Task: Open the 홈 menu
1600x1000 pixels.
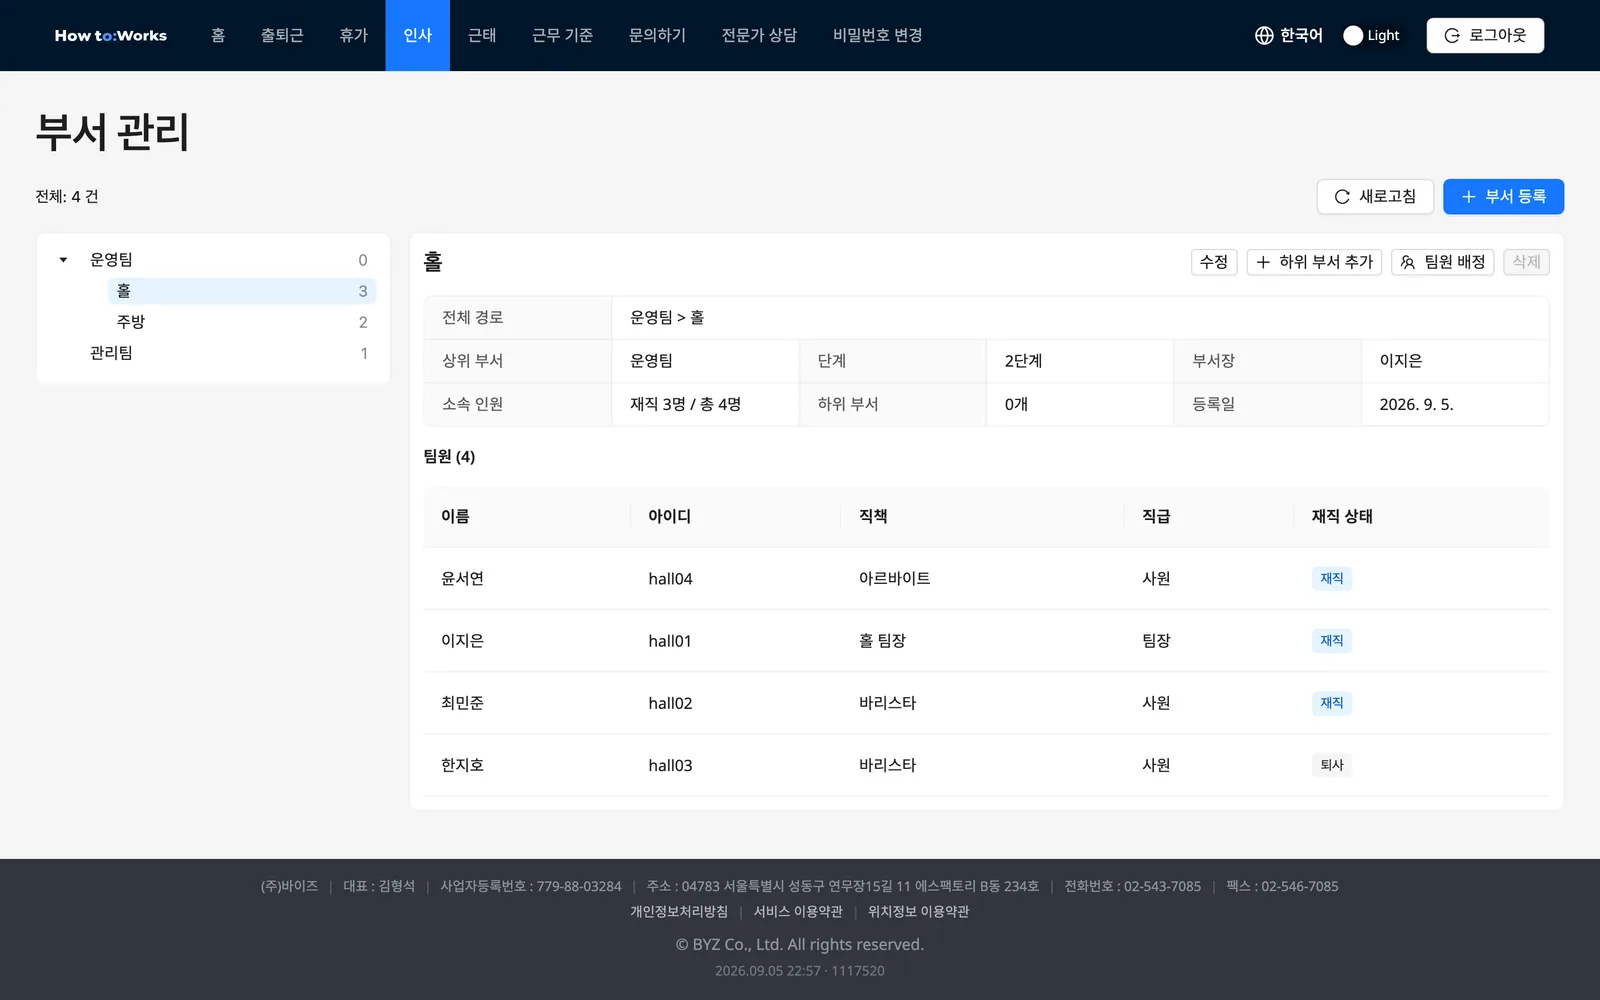Action: click(218, 35)
